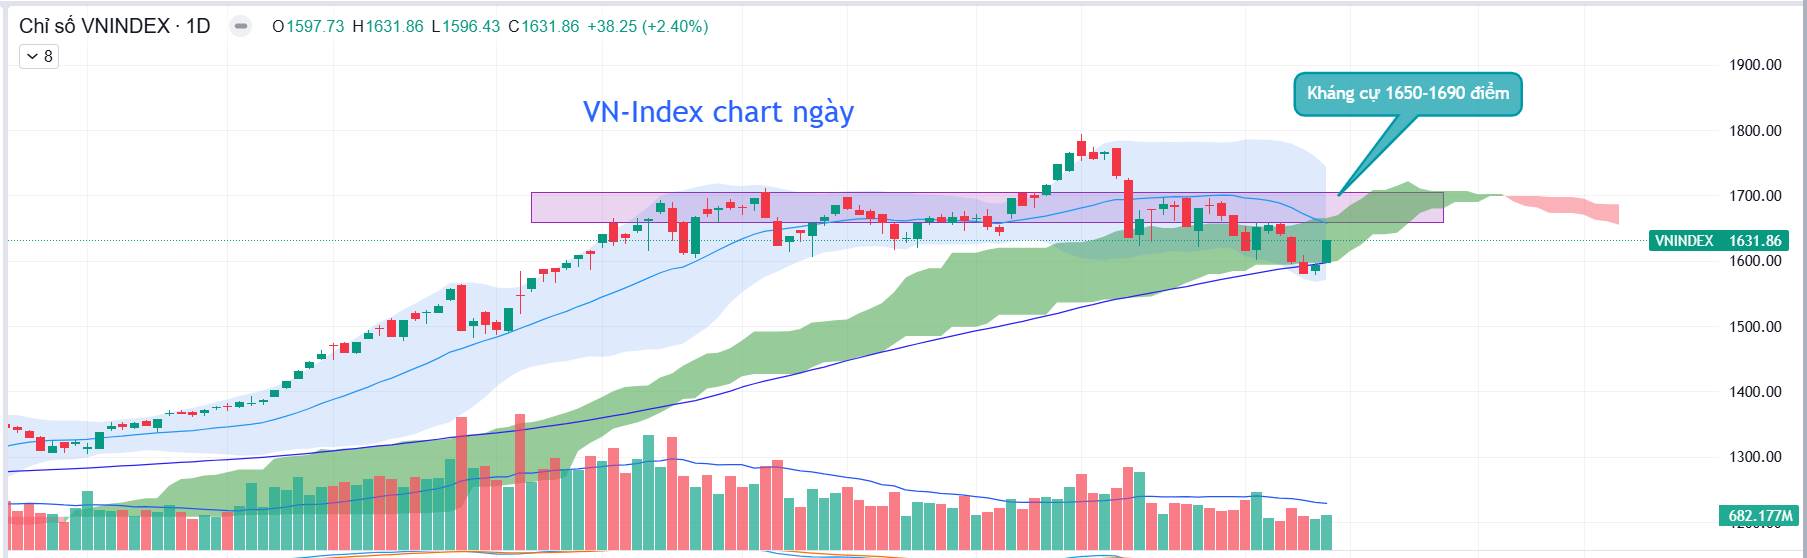The height and width of the screenshot is (558, 1807).
Task: Click the open price value O1597.73
Action: 308,27
